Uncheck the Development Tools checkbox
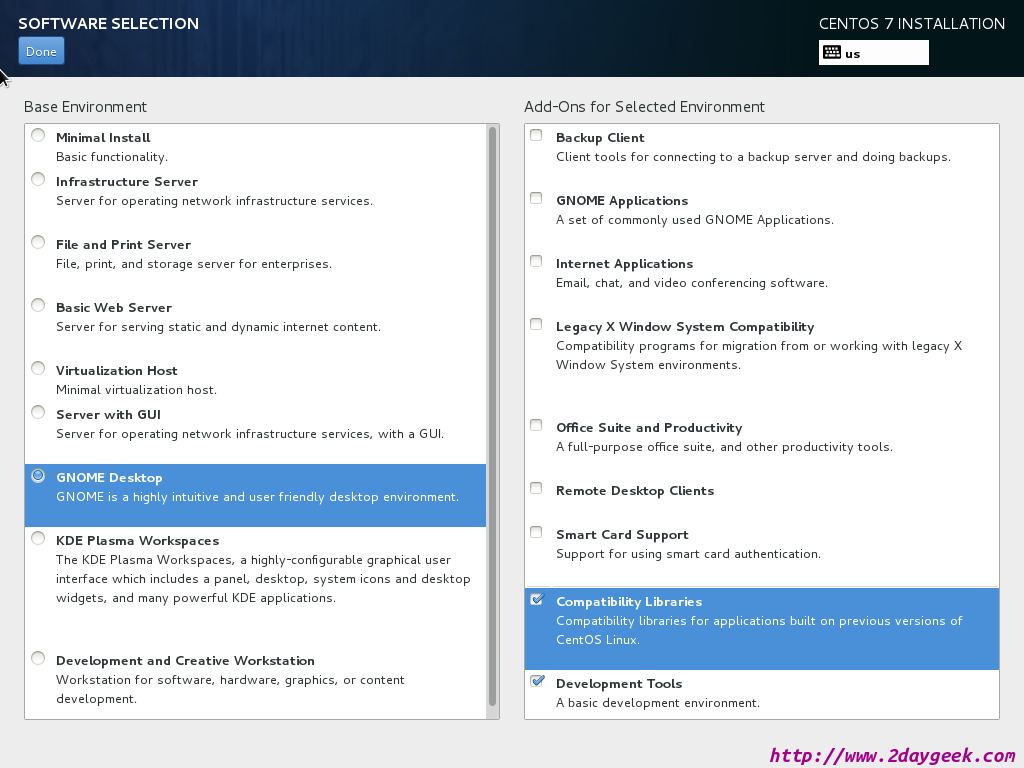The image size is (1024, 768). [x=537, y=681]
